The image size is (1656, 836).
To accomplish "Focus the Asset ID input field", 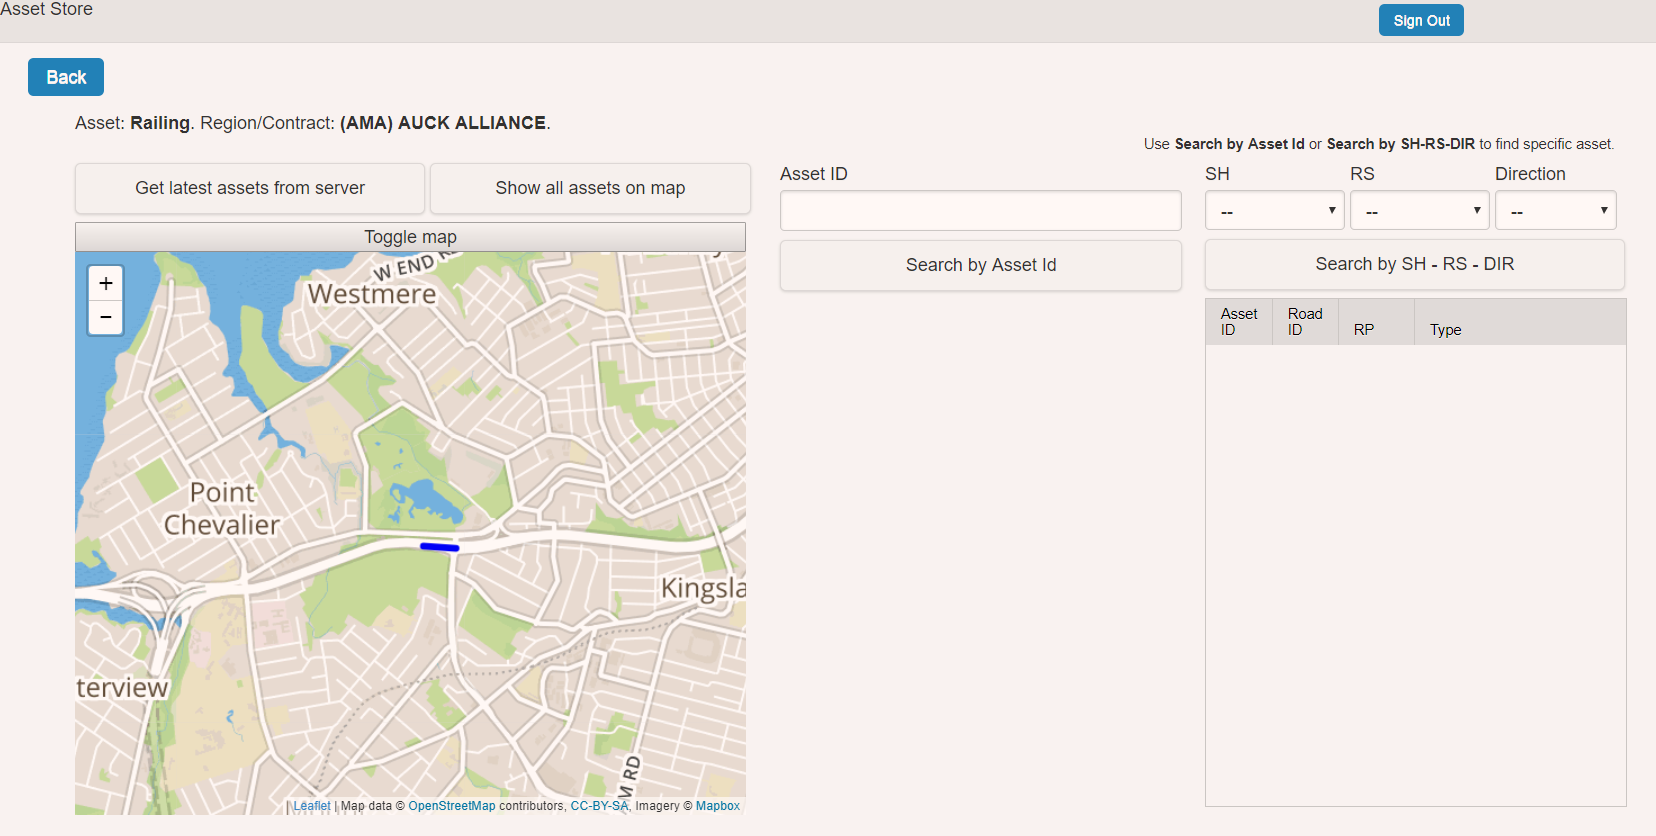I will pyautogui.click(x=980, y=211).
